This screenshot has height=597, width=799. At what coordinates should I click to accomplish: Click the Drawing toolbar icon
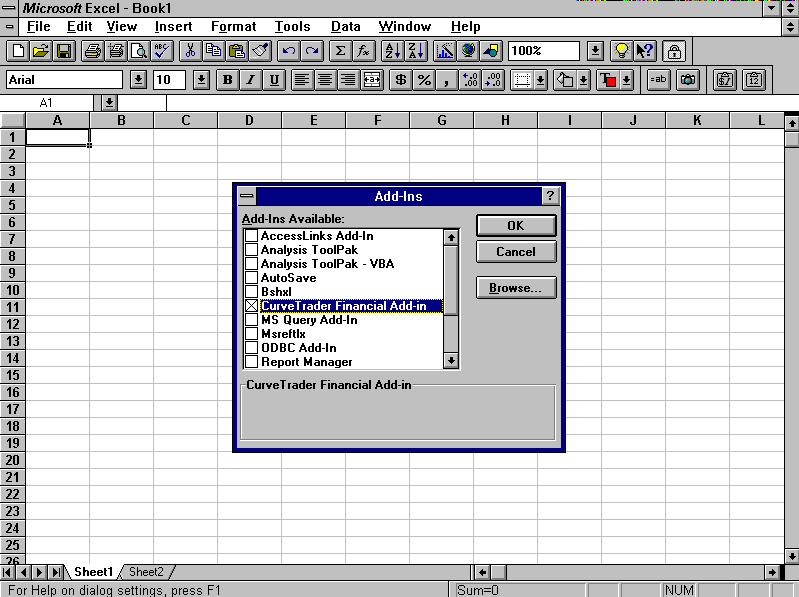pos(490,51)
